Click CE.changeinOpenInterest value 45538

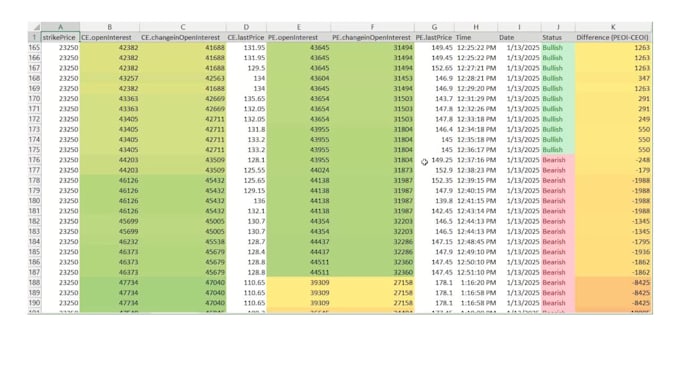point(183,242)
